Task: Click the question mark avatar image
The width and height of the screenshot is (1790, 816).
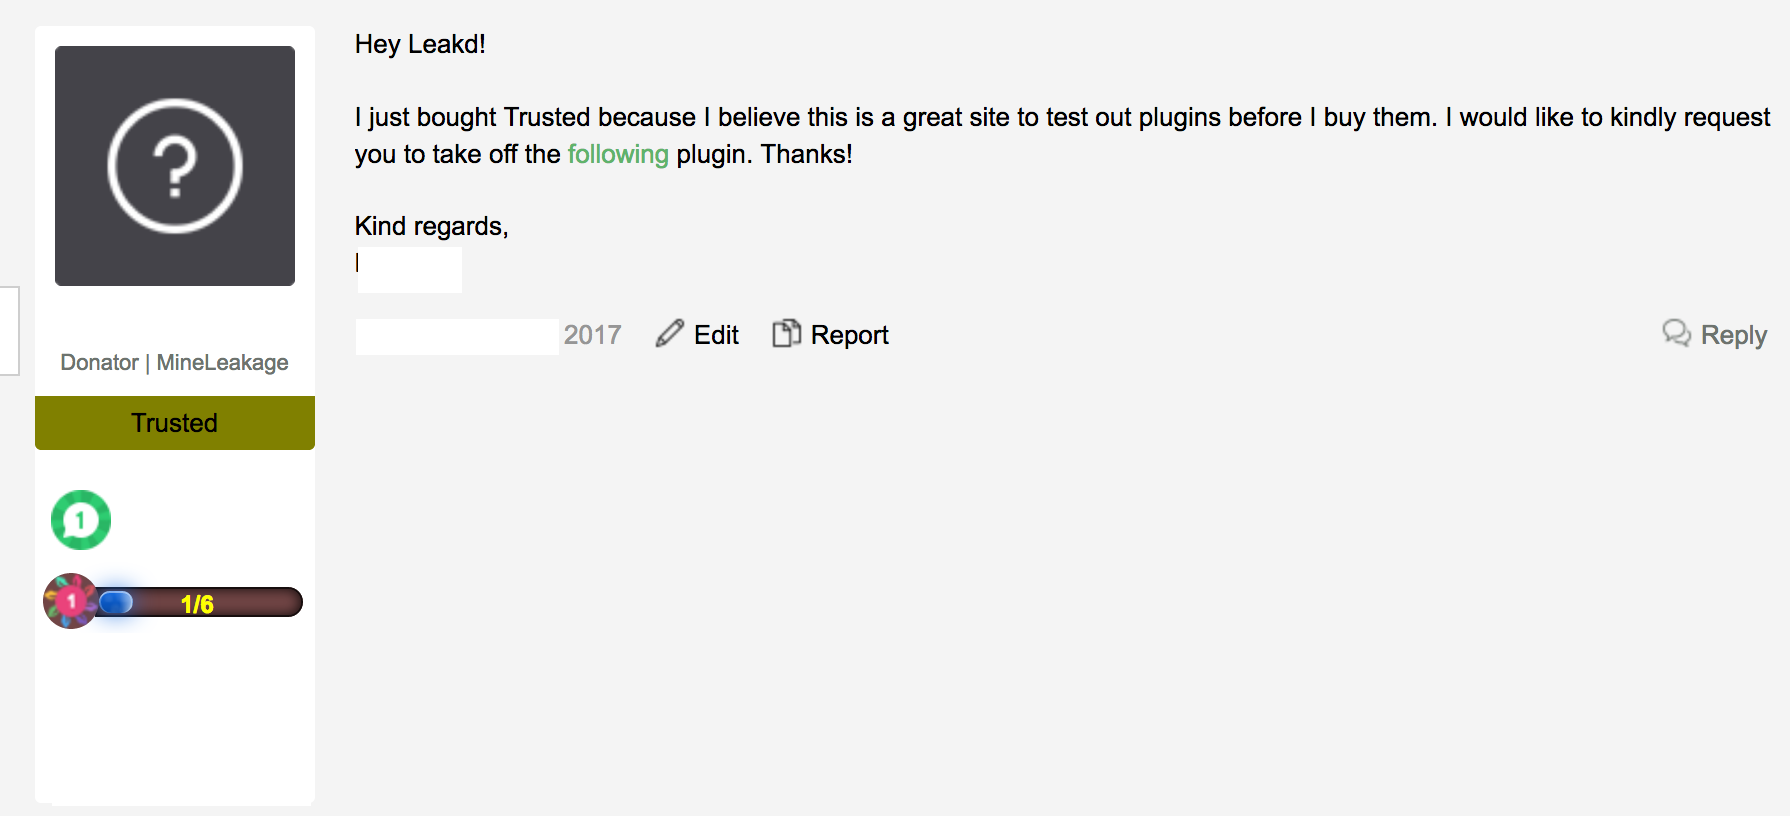Action: pyautogui.click(x=175, y=166)
